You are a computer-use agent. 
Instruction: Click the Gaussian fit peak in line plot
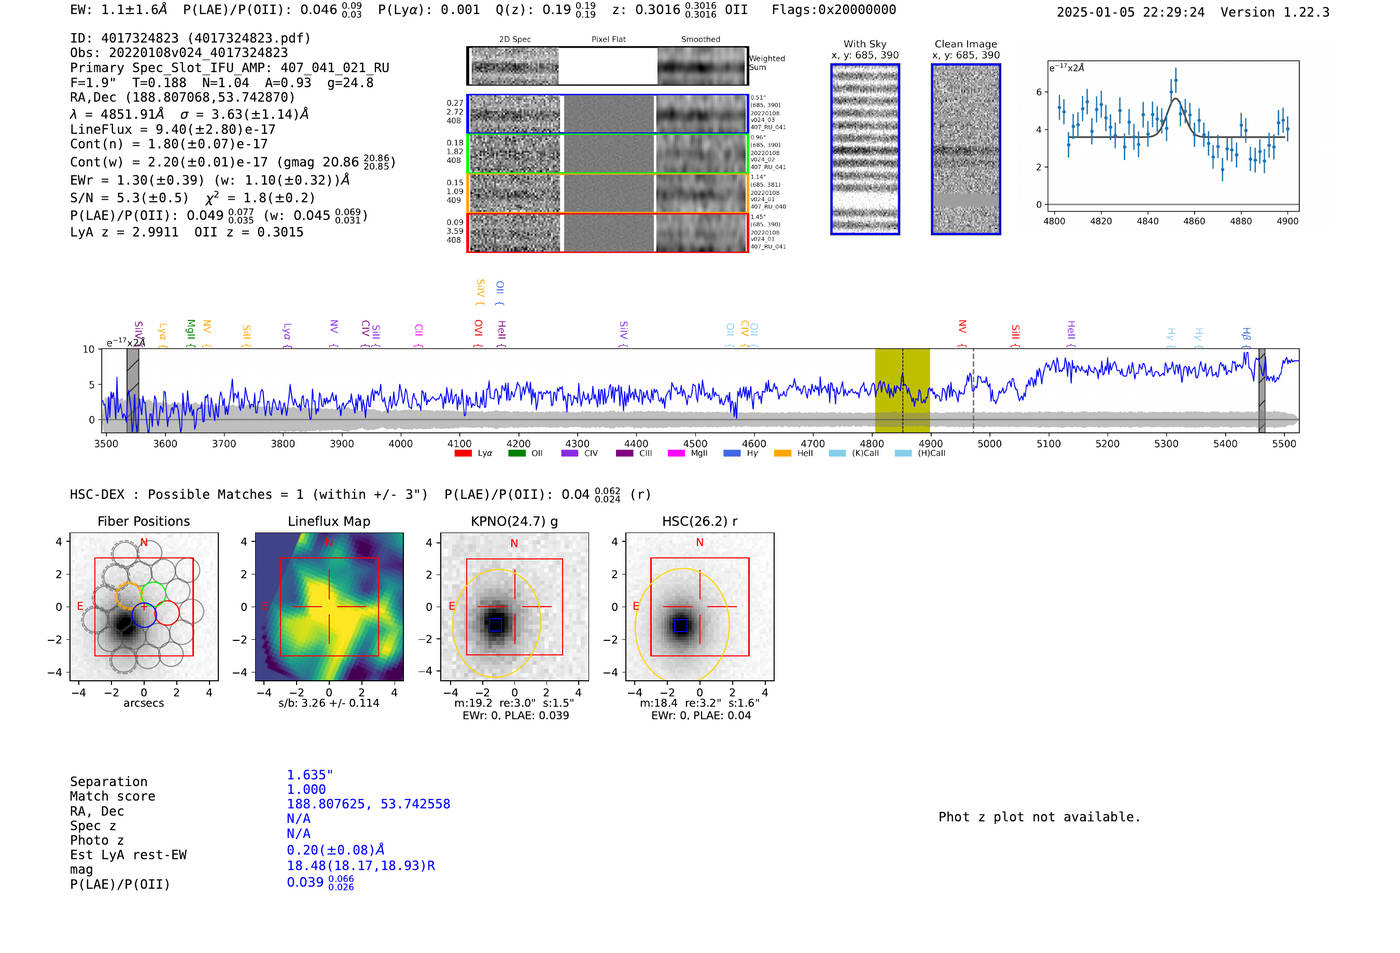(1176, 99)
